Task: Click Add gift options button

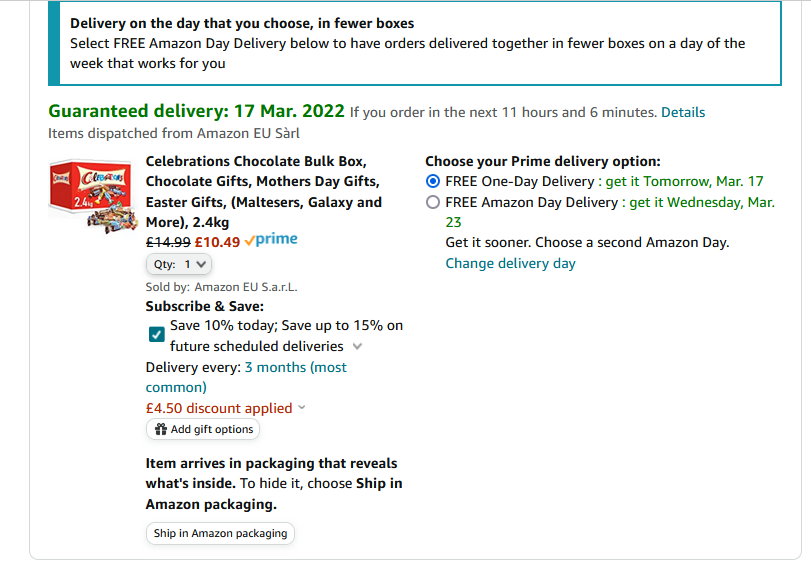Action: tap(203, 429)
